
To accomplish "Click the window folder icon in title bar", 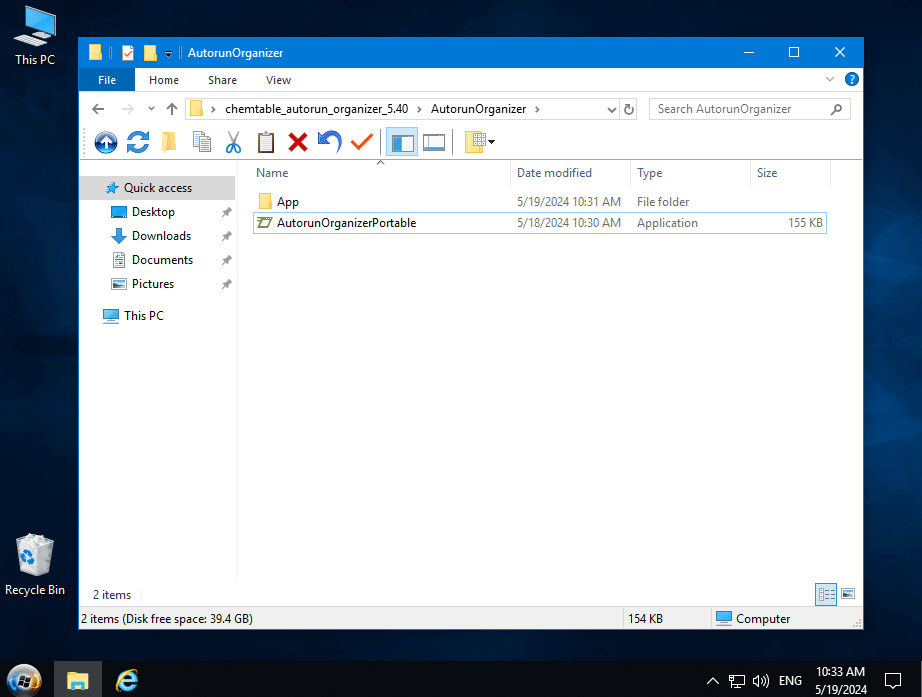I will 95,52.
